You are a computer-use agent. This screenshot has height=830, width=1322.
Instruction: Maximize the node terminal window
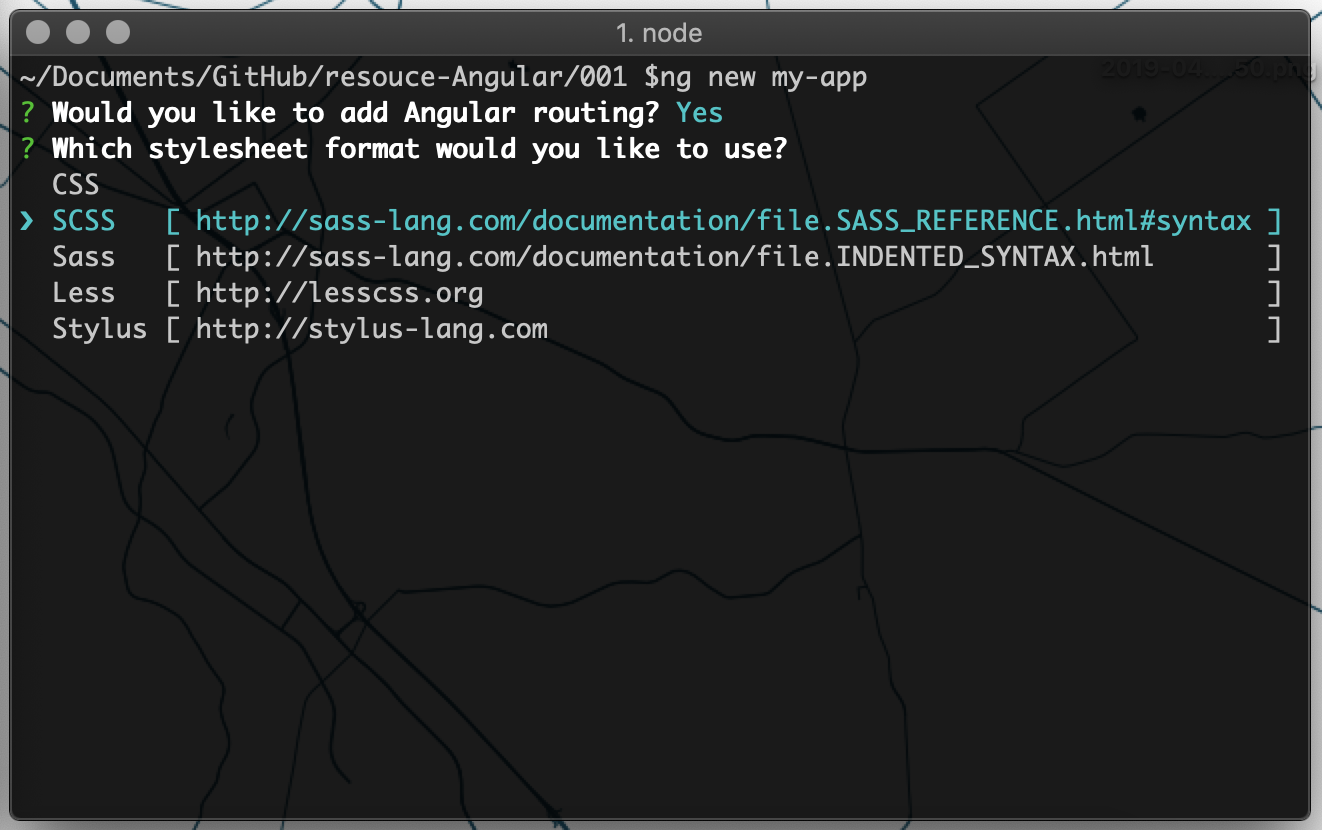tap(118, 32)
